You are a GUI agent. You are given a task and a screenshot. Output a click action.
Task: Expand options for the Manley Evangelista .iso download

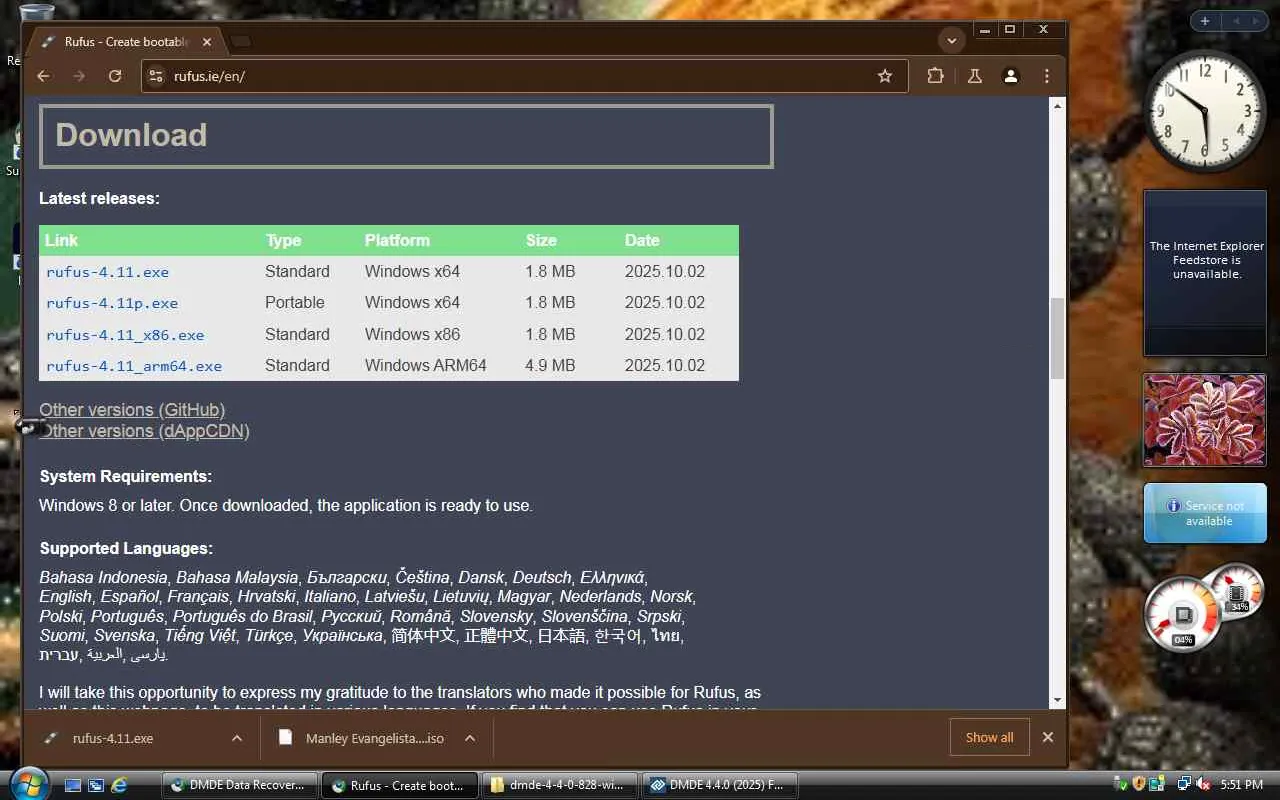(470, 738)
